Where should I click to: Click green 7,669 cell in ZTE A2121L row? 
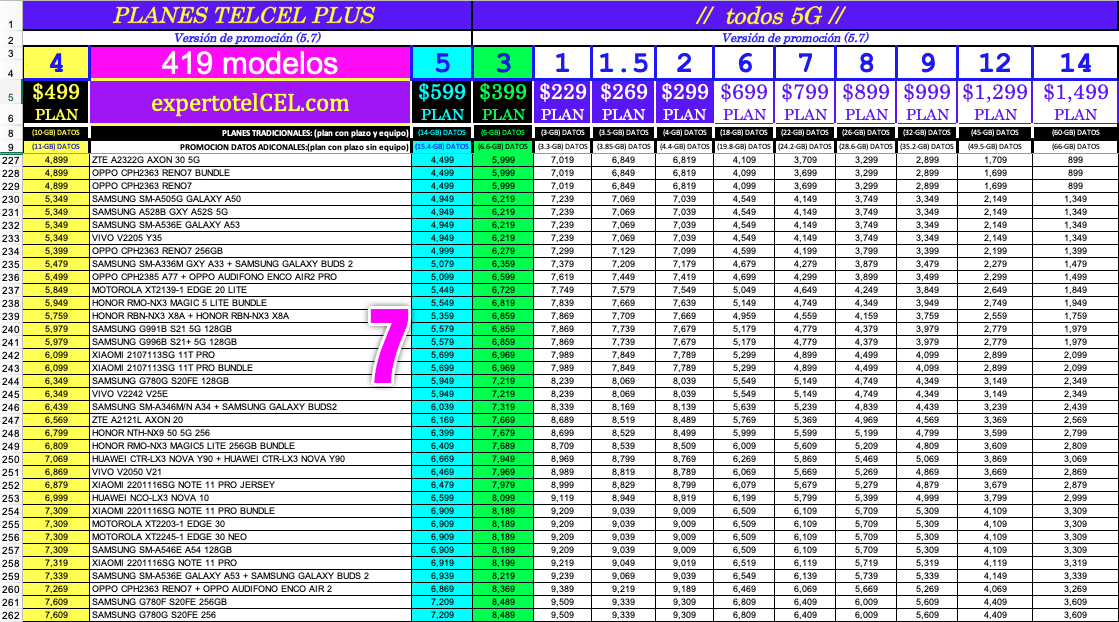coord(503,420)
